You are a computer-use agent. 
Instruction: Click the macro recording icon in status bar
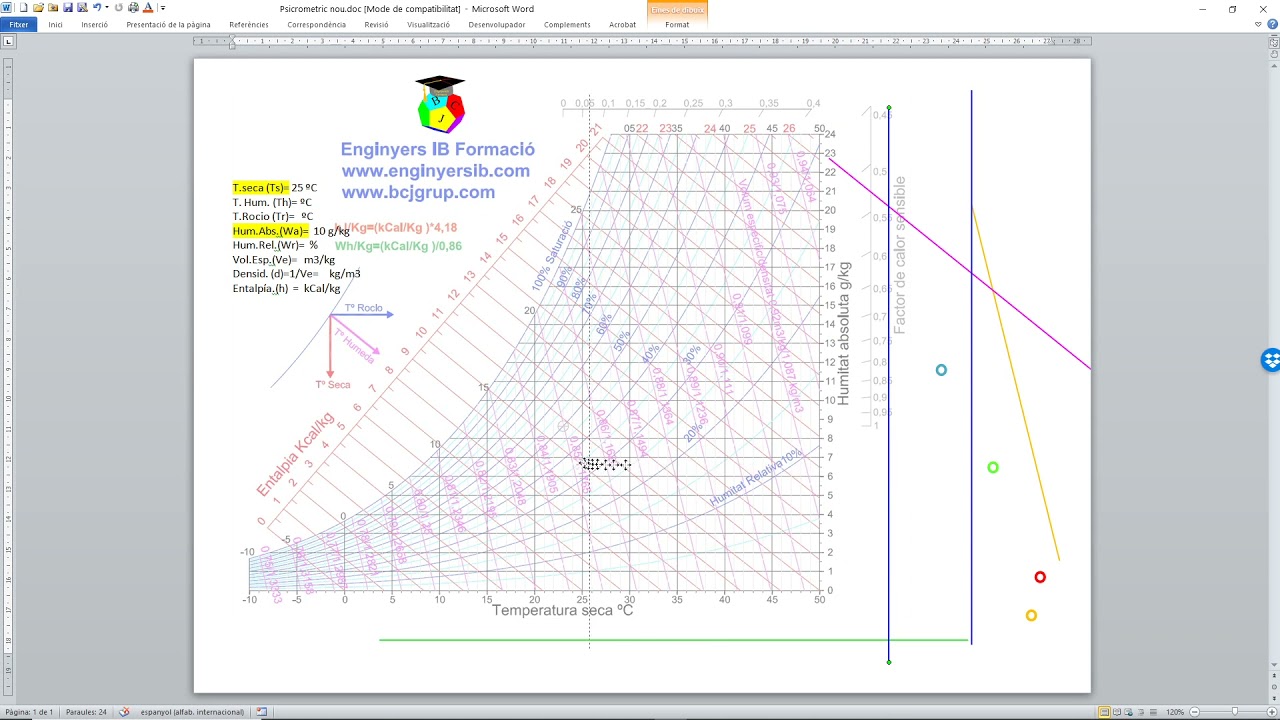(x=261, y=712)
